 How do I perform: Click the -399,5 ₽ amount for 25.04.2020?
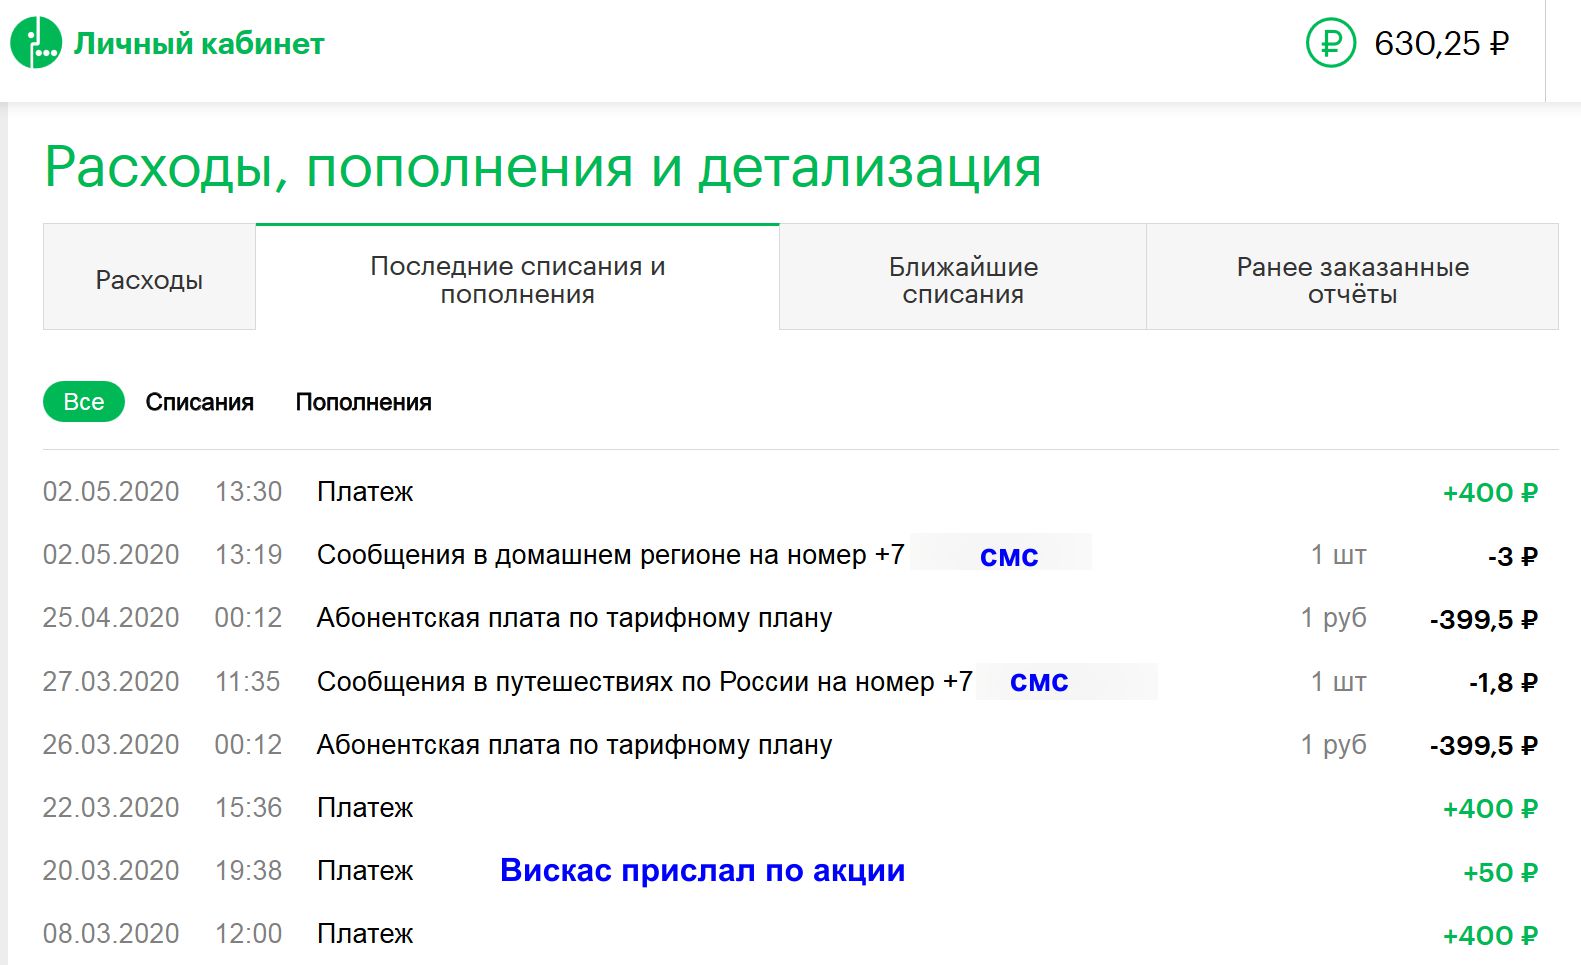pos(1484,620)
